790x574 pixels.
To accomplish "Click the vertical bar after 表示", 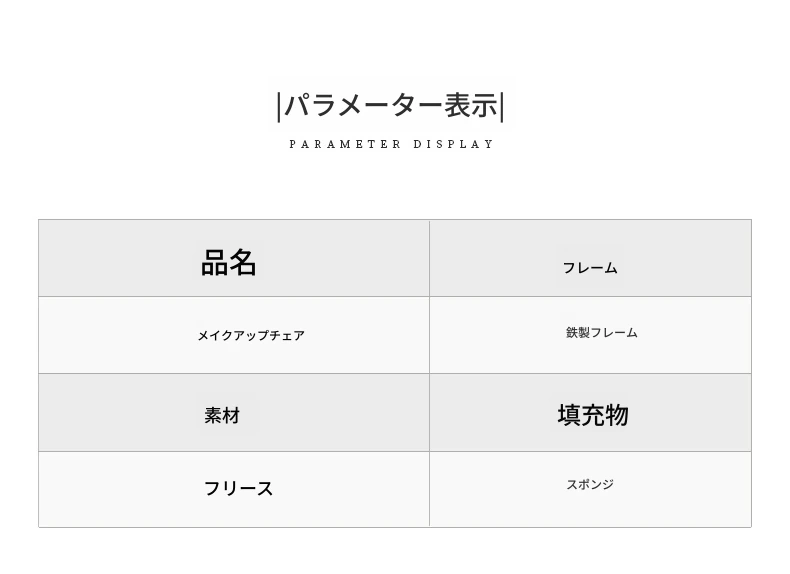I will coord(502,106).
